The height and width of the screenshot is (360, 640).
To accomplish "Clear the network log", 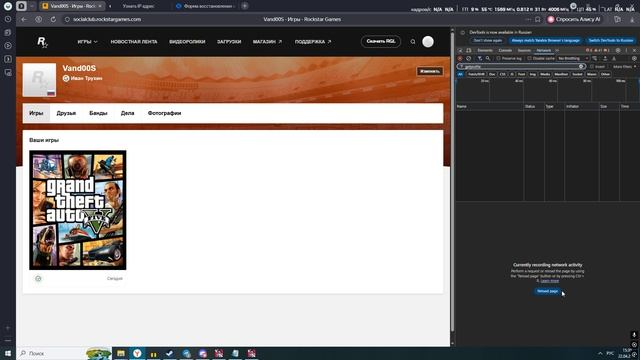I will [469, 58].
